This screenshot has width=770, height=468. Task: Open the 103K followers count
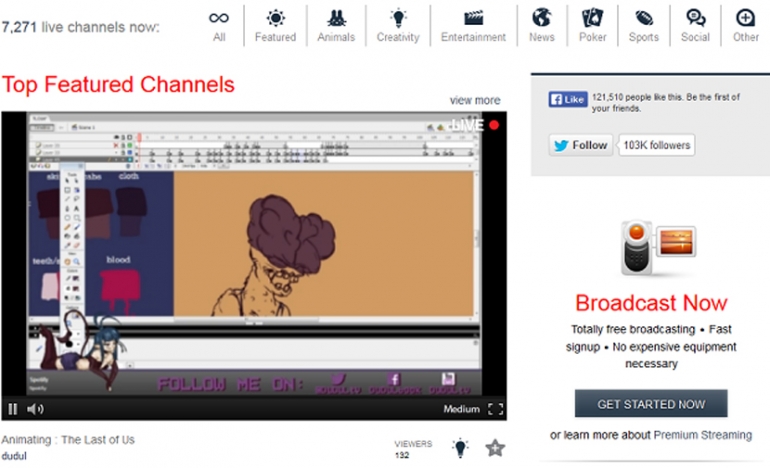click(657, 145)
